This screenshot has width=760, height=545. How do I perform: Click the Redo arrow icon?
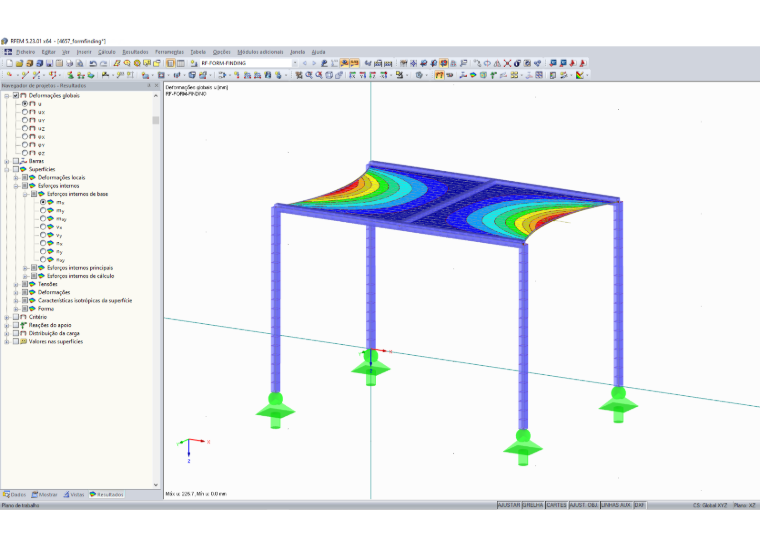point(103,63)
